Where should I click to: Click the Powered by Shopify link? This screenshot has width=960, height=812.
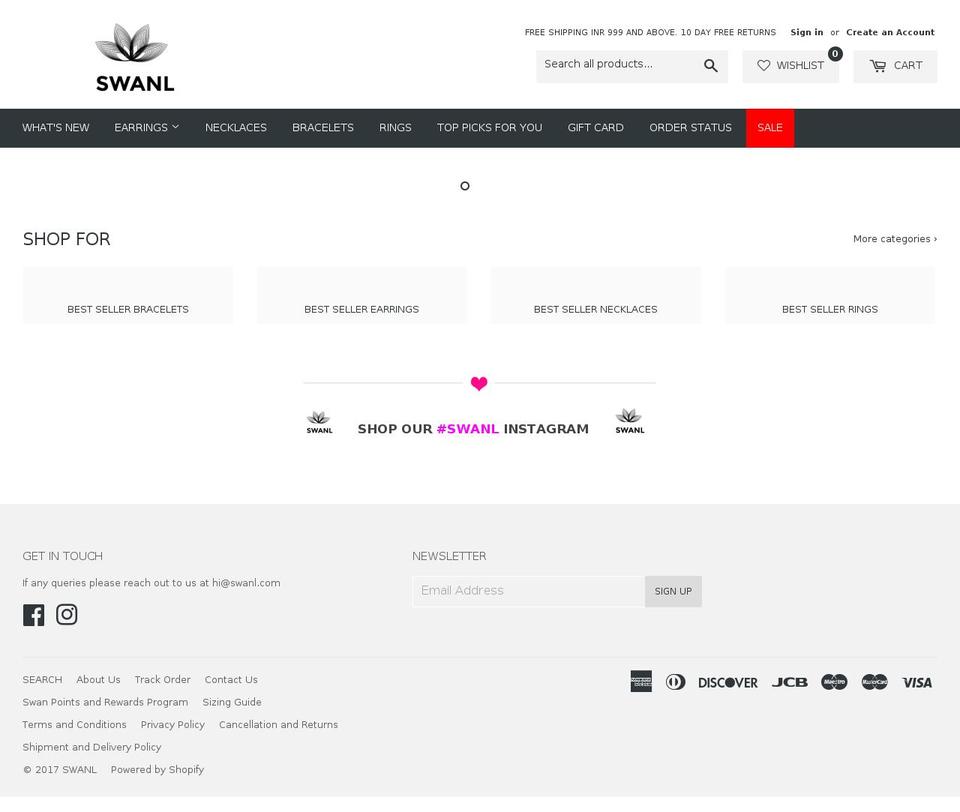click(x=157, y=770)
